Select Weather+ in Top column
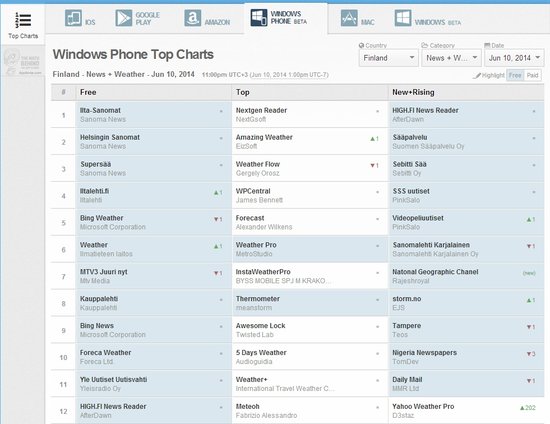This screenshot has height=424, width=550. pos(251,379)
